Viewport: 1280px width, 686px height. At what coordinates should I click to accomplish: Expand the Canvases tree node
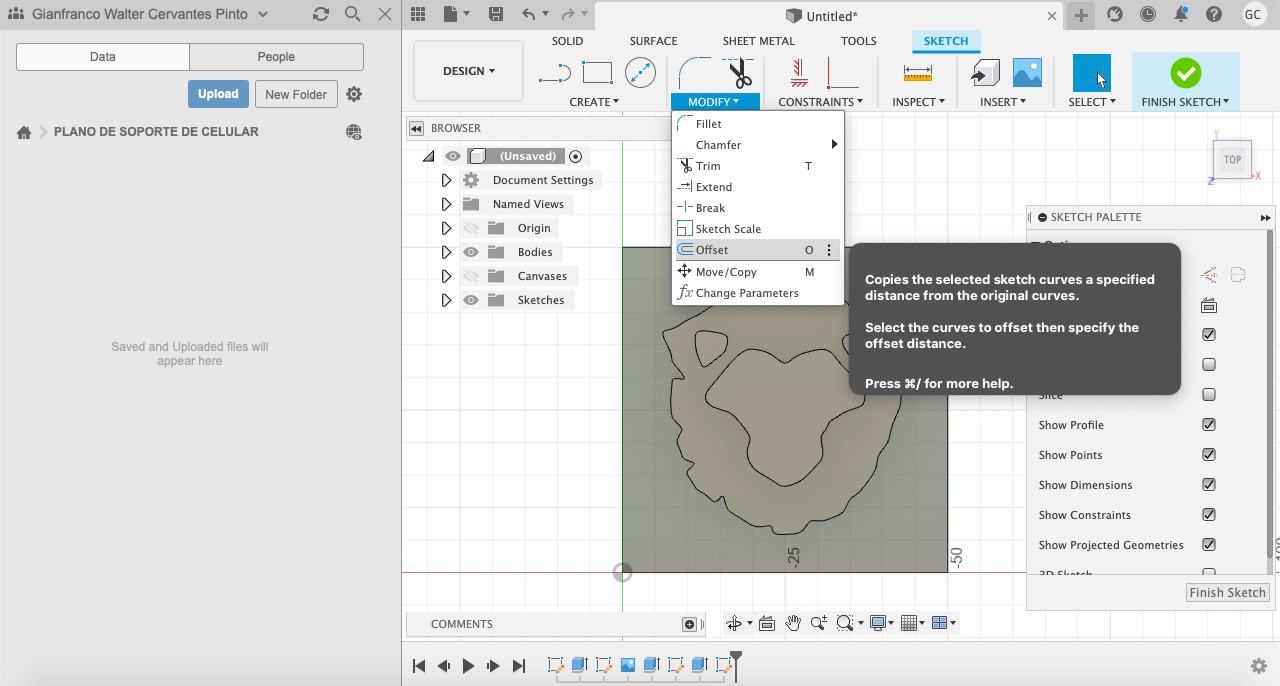[447, 276]
